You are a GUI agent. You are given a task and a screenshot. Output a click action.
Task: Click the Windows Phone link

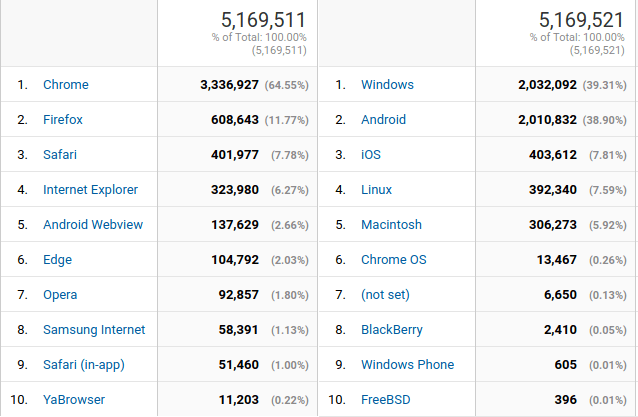click(x=408, y=365)
